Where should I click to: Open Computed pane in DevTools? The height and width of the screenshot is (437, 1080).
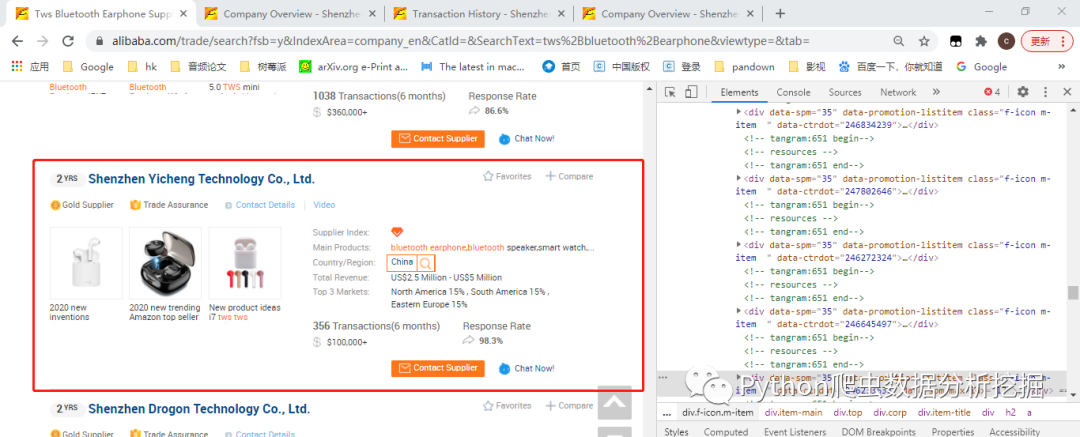[726, 431]
